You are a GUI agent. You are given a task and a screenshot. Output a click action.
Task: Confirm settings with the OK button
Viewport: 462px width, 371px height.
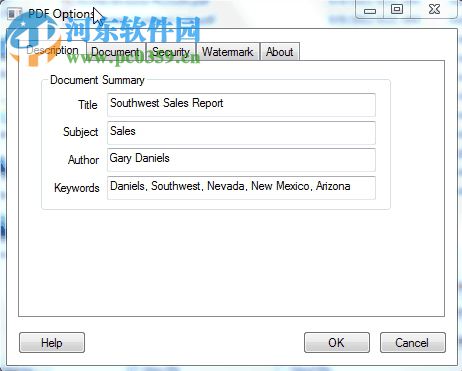pos(337,342)
